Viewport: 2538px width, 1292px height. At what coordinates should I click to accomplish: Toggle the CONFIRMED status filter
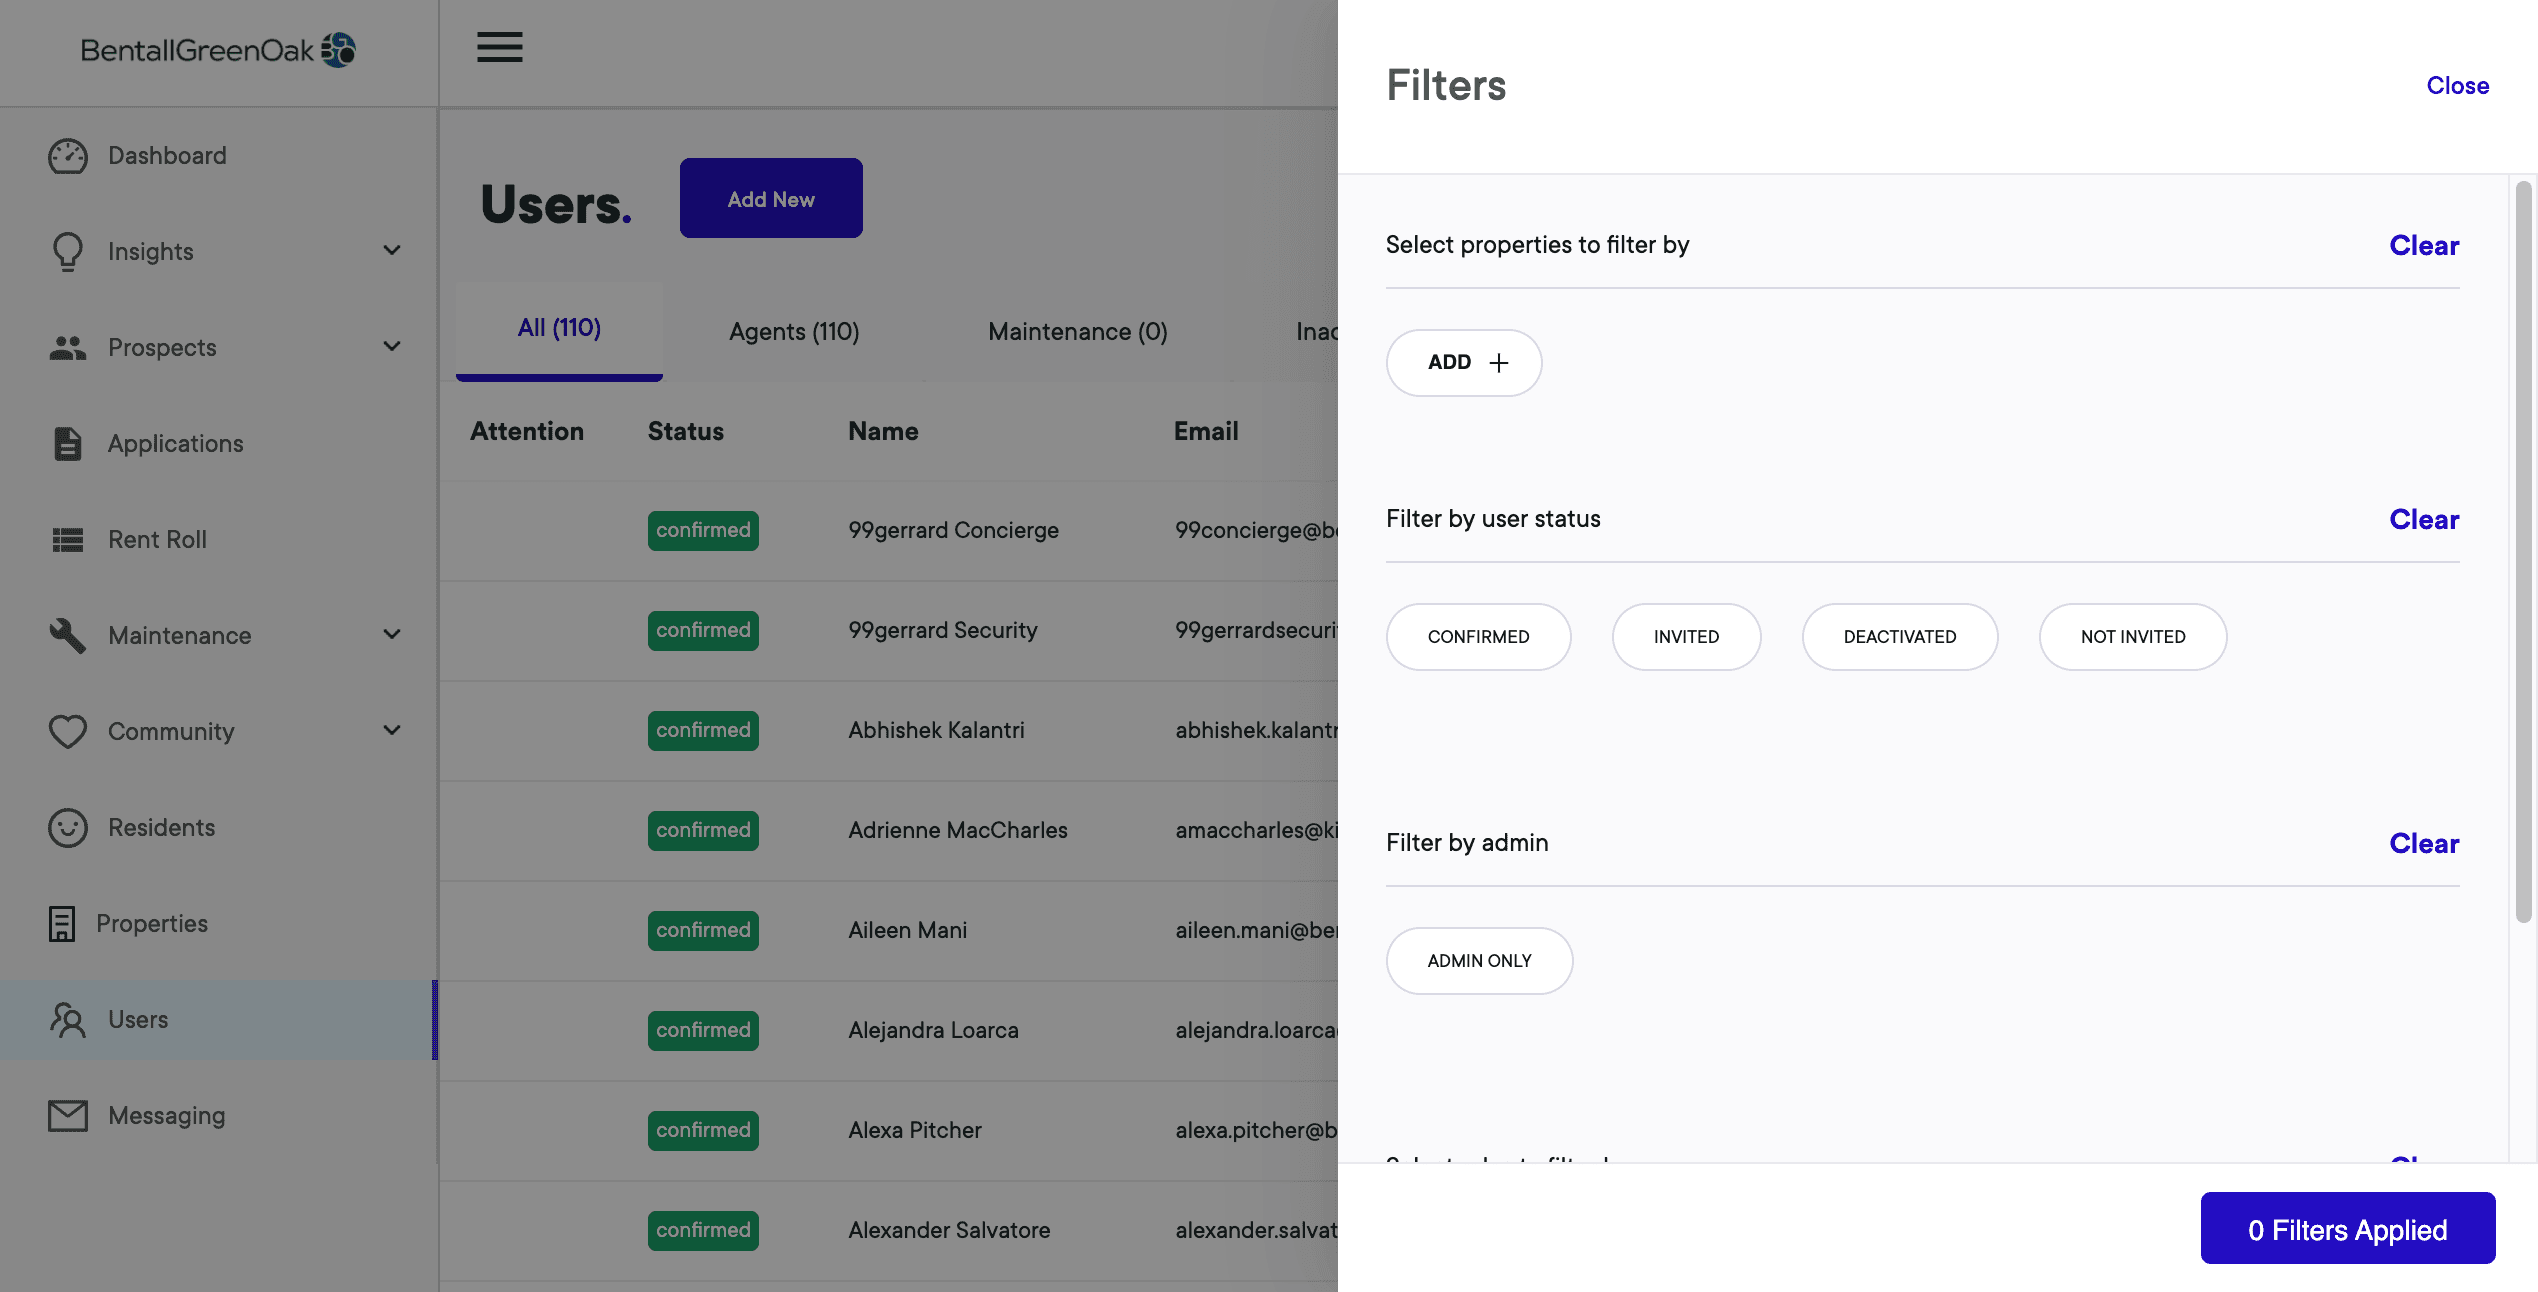click(x=1478, y=637)
